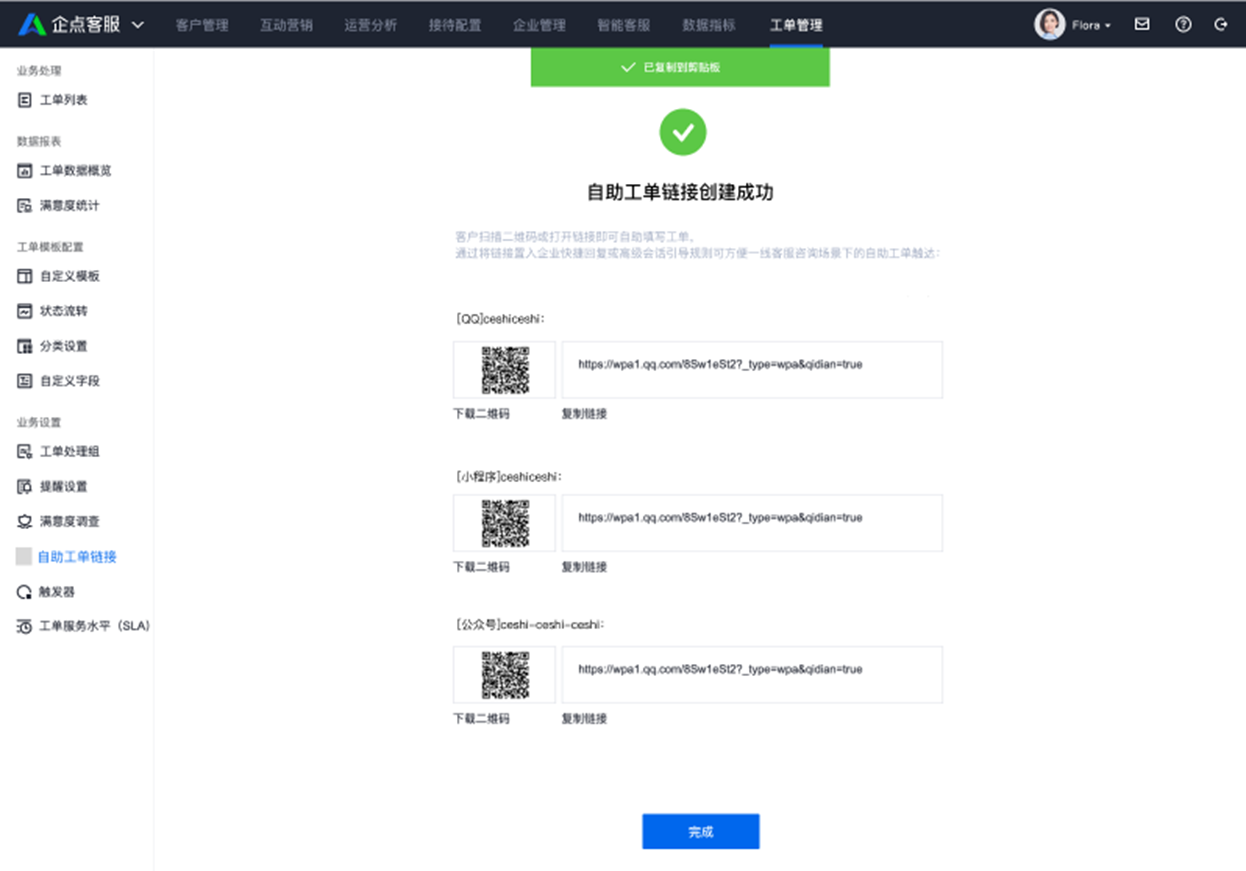Open the help question mark icon
Viewport: 1246px width, 871px height.
point(1183,25)
